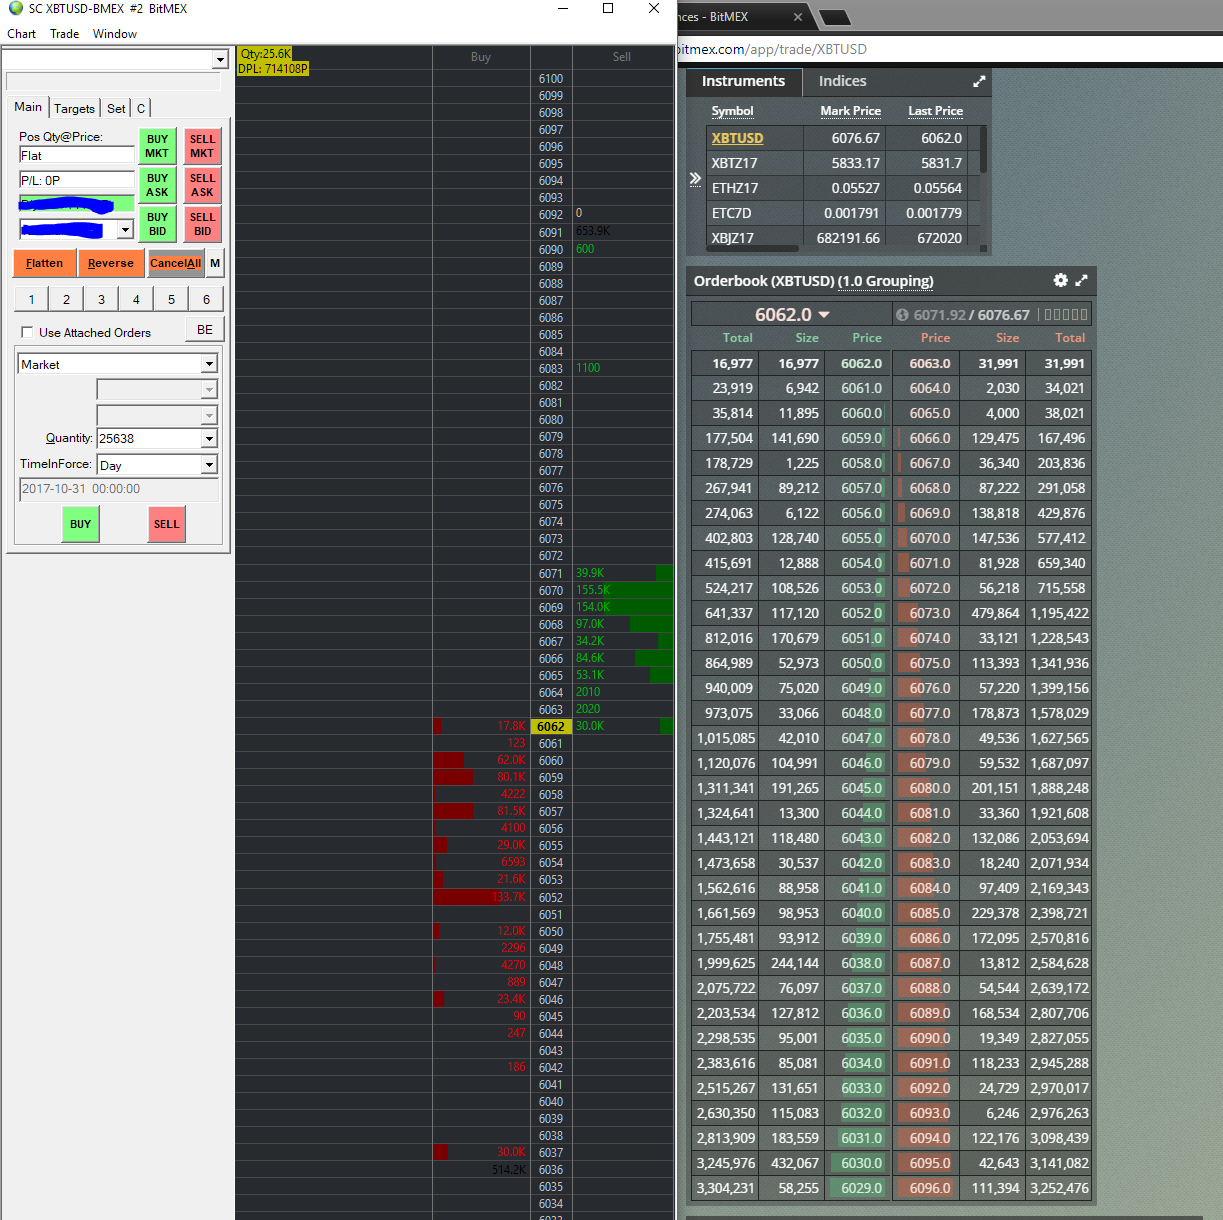Click the BE button

tap(205, 330)
